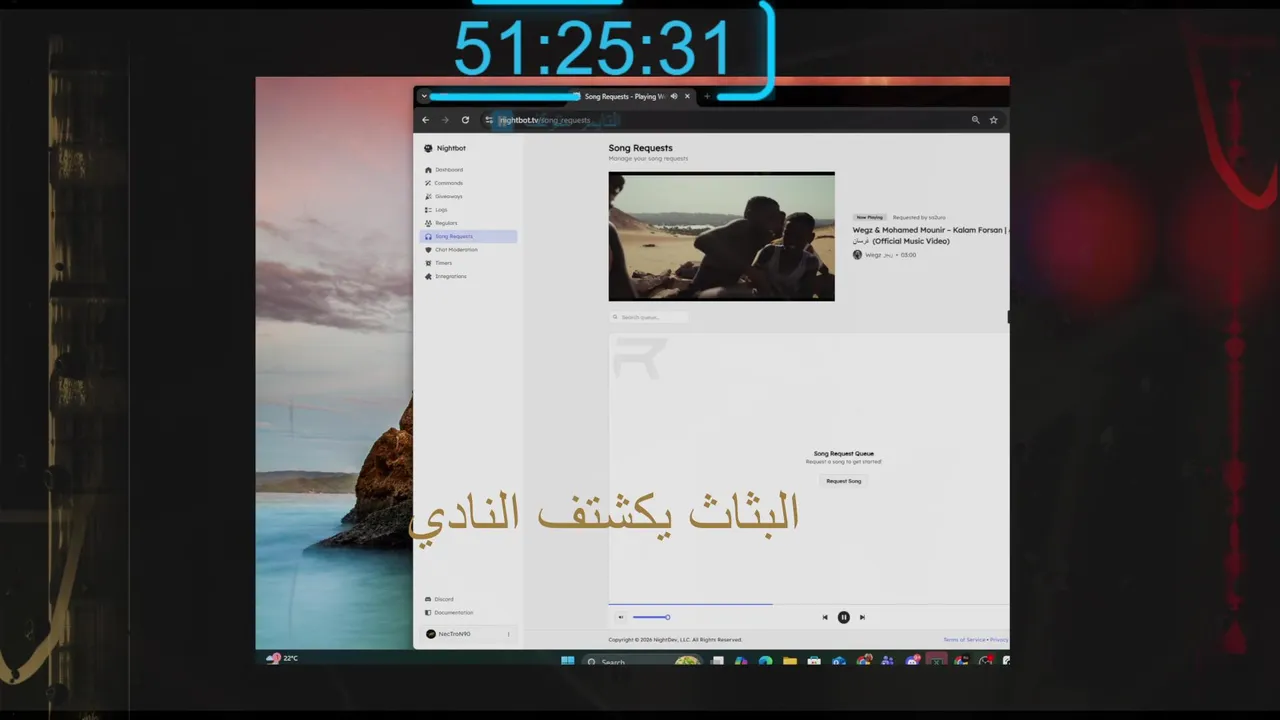This screenshot has height=720, width=1280.
Task: Click the zoom magnifier icon in address bar
Action: coord(975,120)
